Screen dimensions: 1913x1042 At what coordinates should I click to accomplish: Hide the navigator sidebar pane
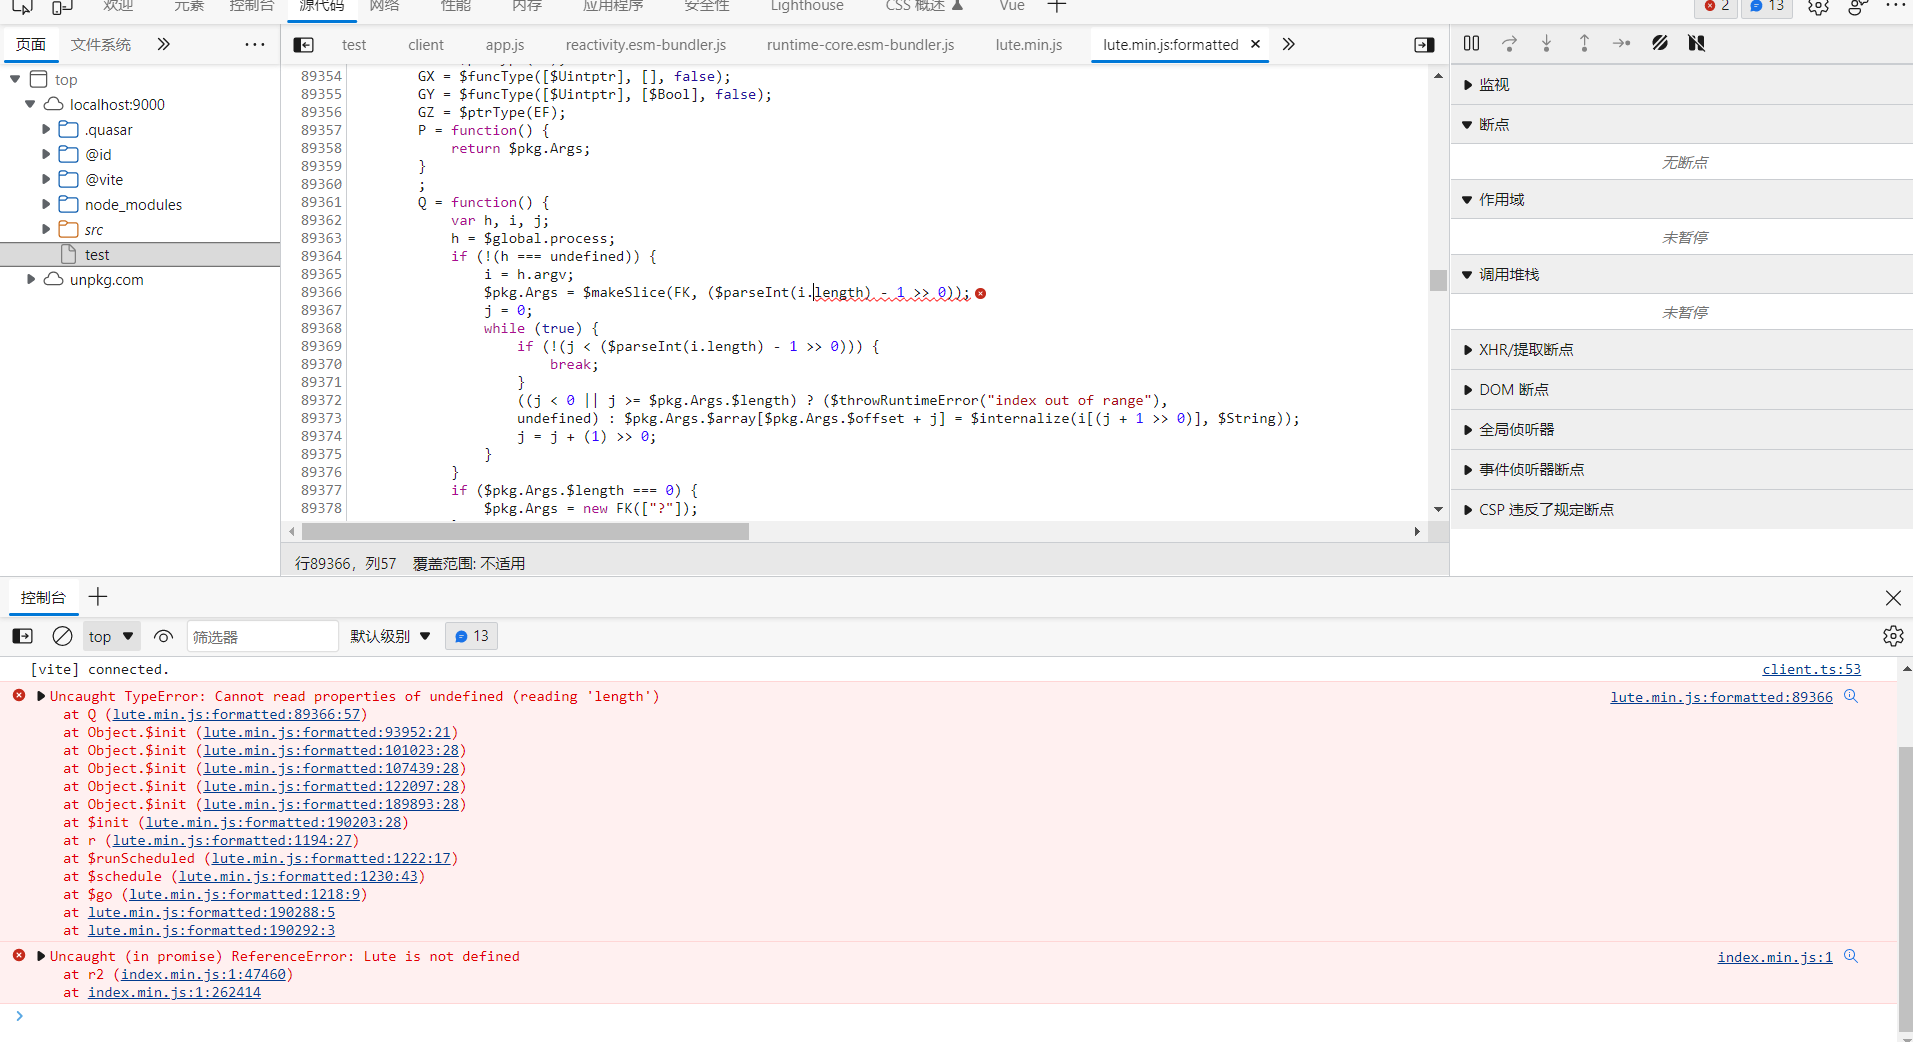coord(303,45)
